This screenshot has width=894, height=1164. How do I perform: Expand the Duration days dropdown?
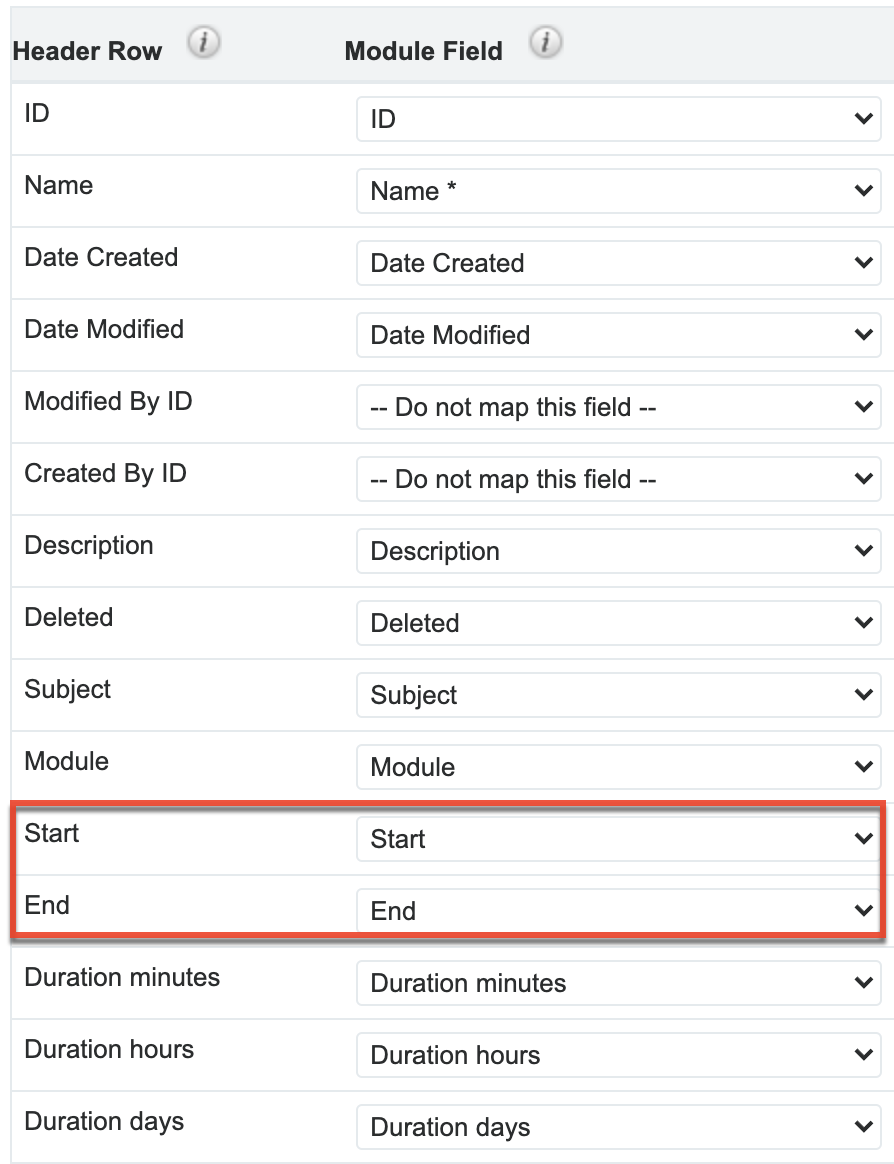pyautogui.click(x=619, y=1127)
